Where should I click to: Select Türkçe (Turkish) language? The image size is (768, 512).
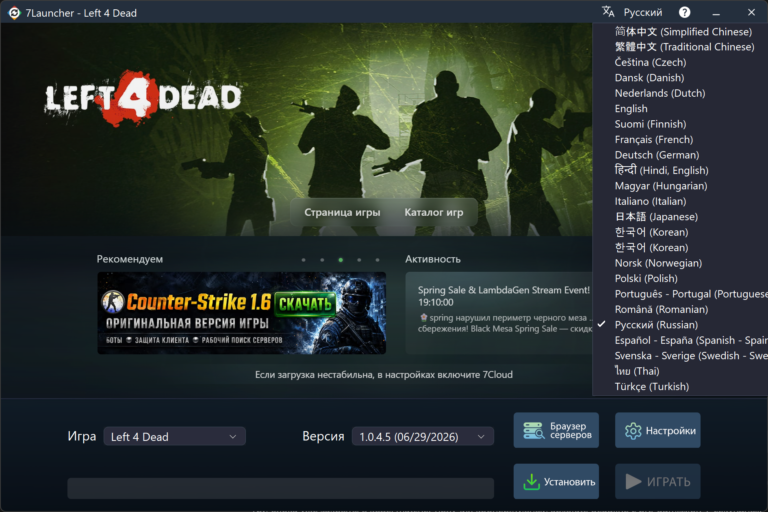(651, 387)
